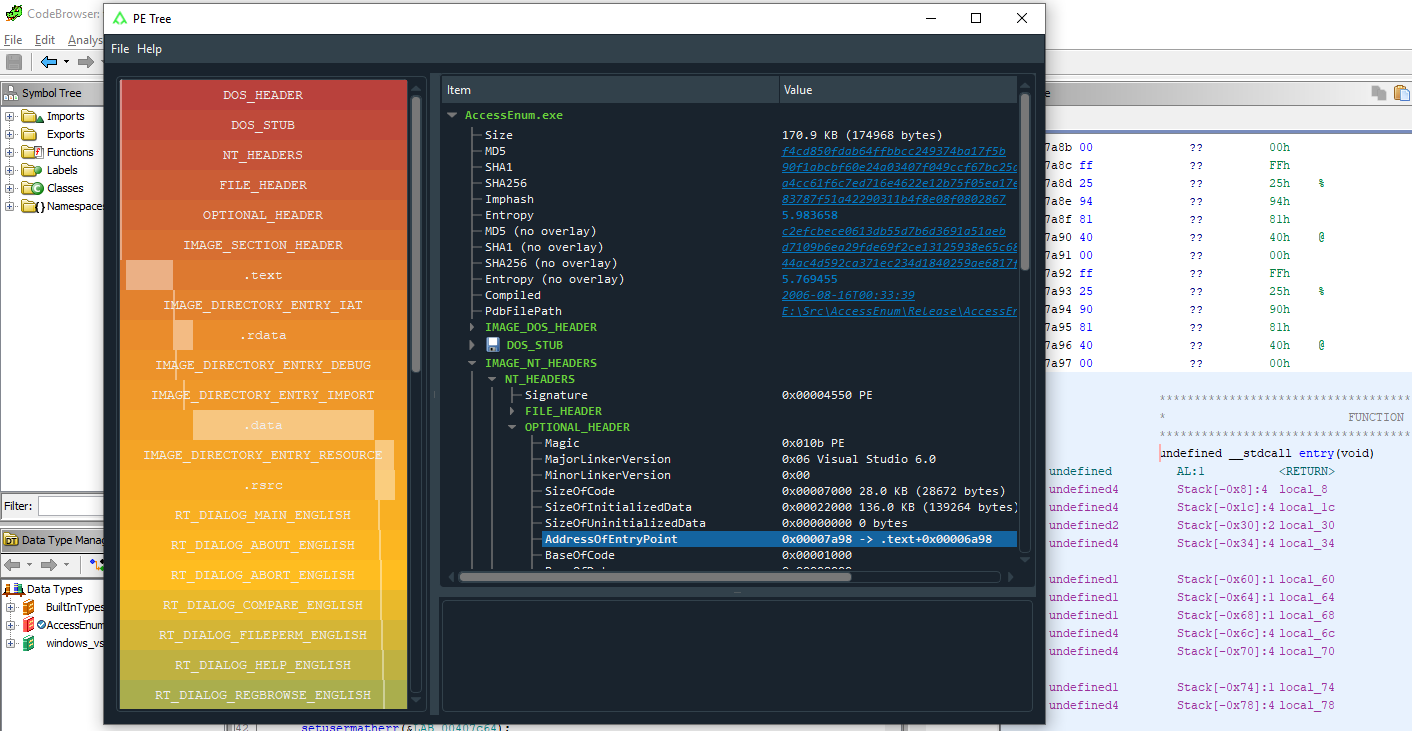Click the copy icon in Ghidra listing header
The width and height of the screenshot is (1412, 731).
coord(1379,93)
